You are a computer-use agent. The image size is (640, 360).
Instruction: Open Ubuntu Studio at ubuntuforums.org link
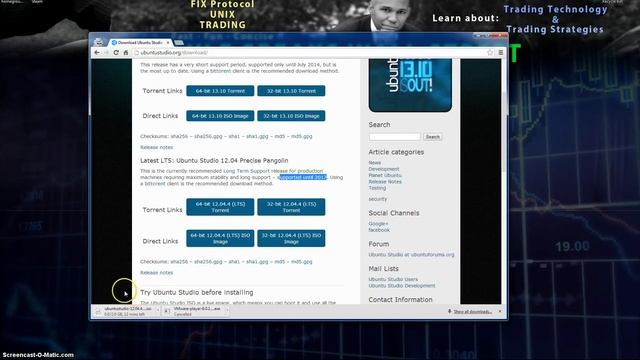tap(411, 255)
